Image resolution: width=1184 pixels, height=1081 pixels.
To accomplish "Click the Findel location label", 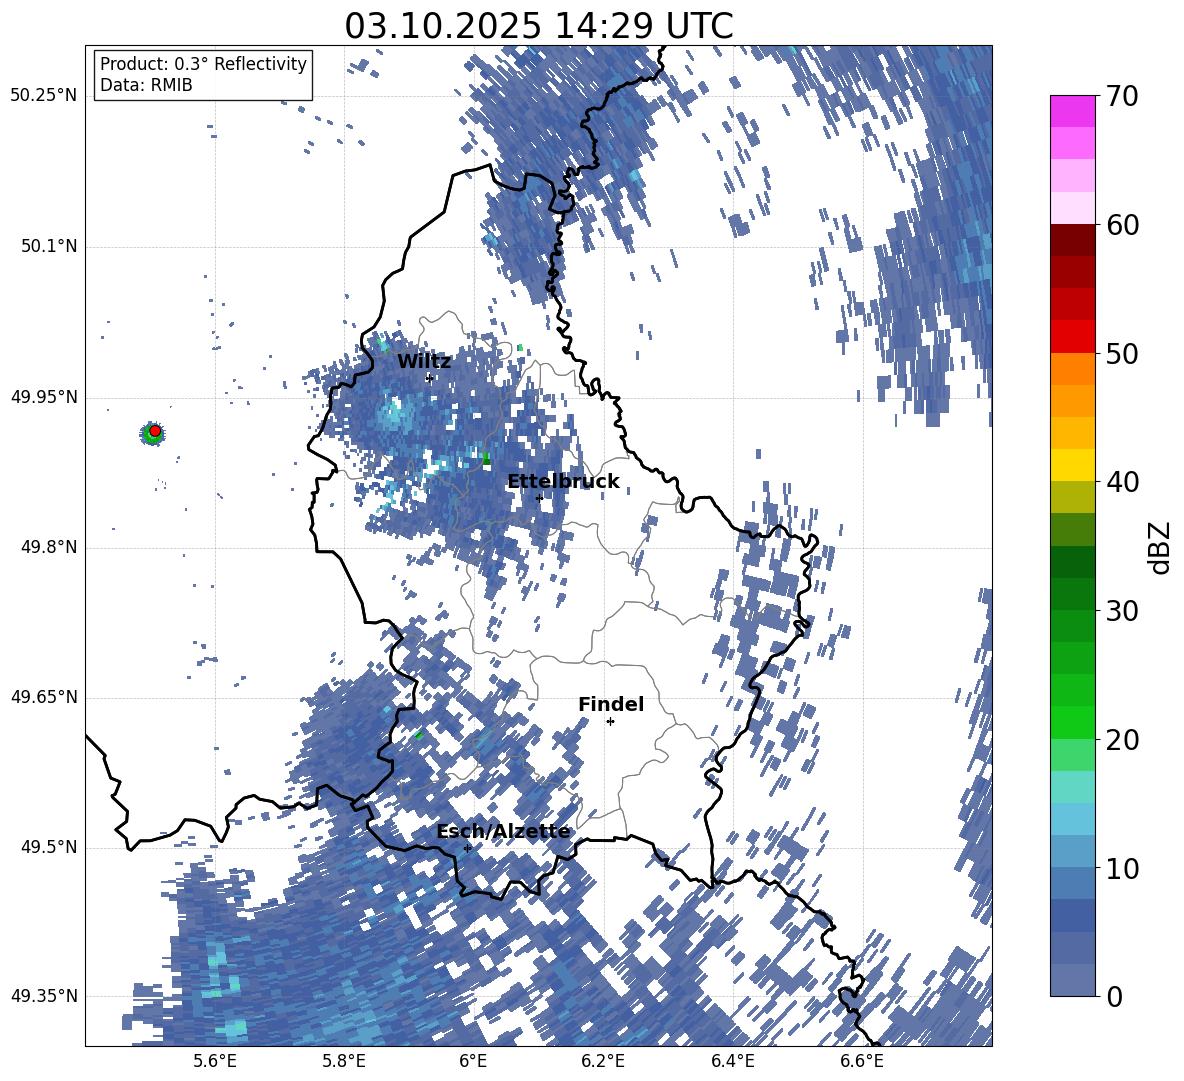I will tap(611, 704).
